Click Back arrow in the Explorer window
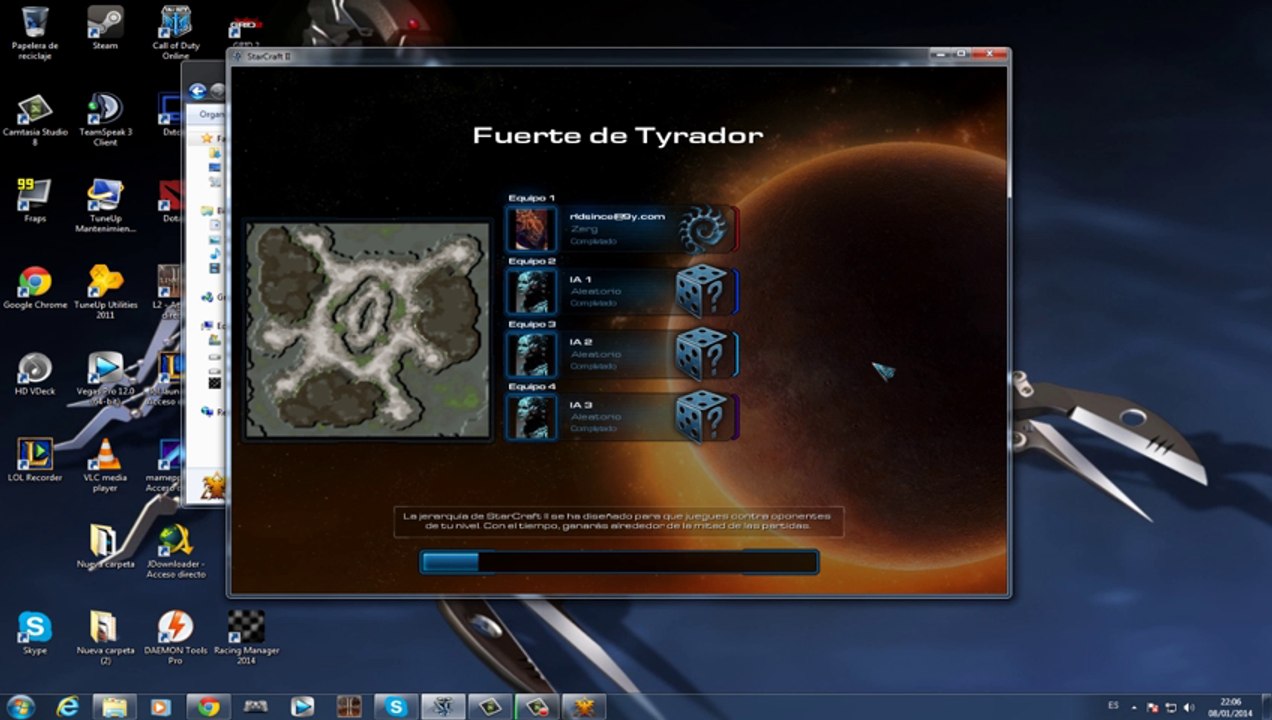Screen dimensions: 1272x720 tap(197, 92)
